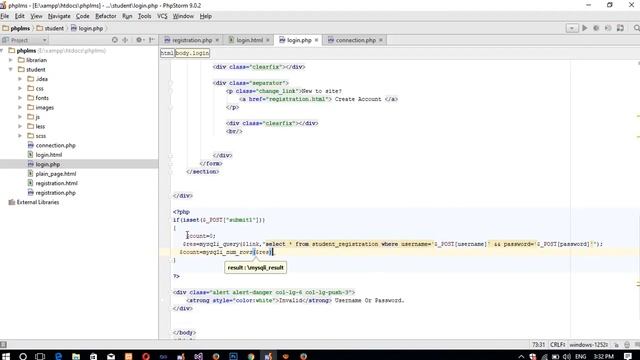Open the File menu
640x360 pixels.
click(5, 16)
